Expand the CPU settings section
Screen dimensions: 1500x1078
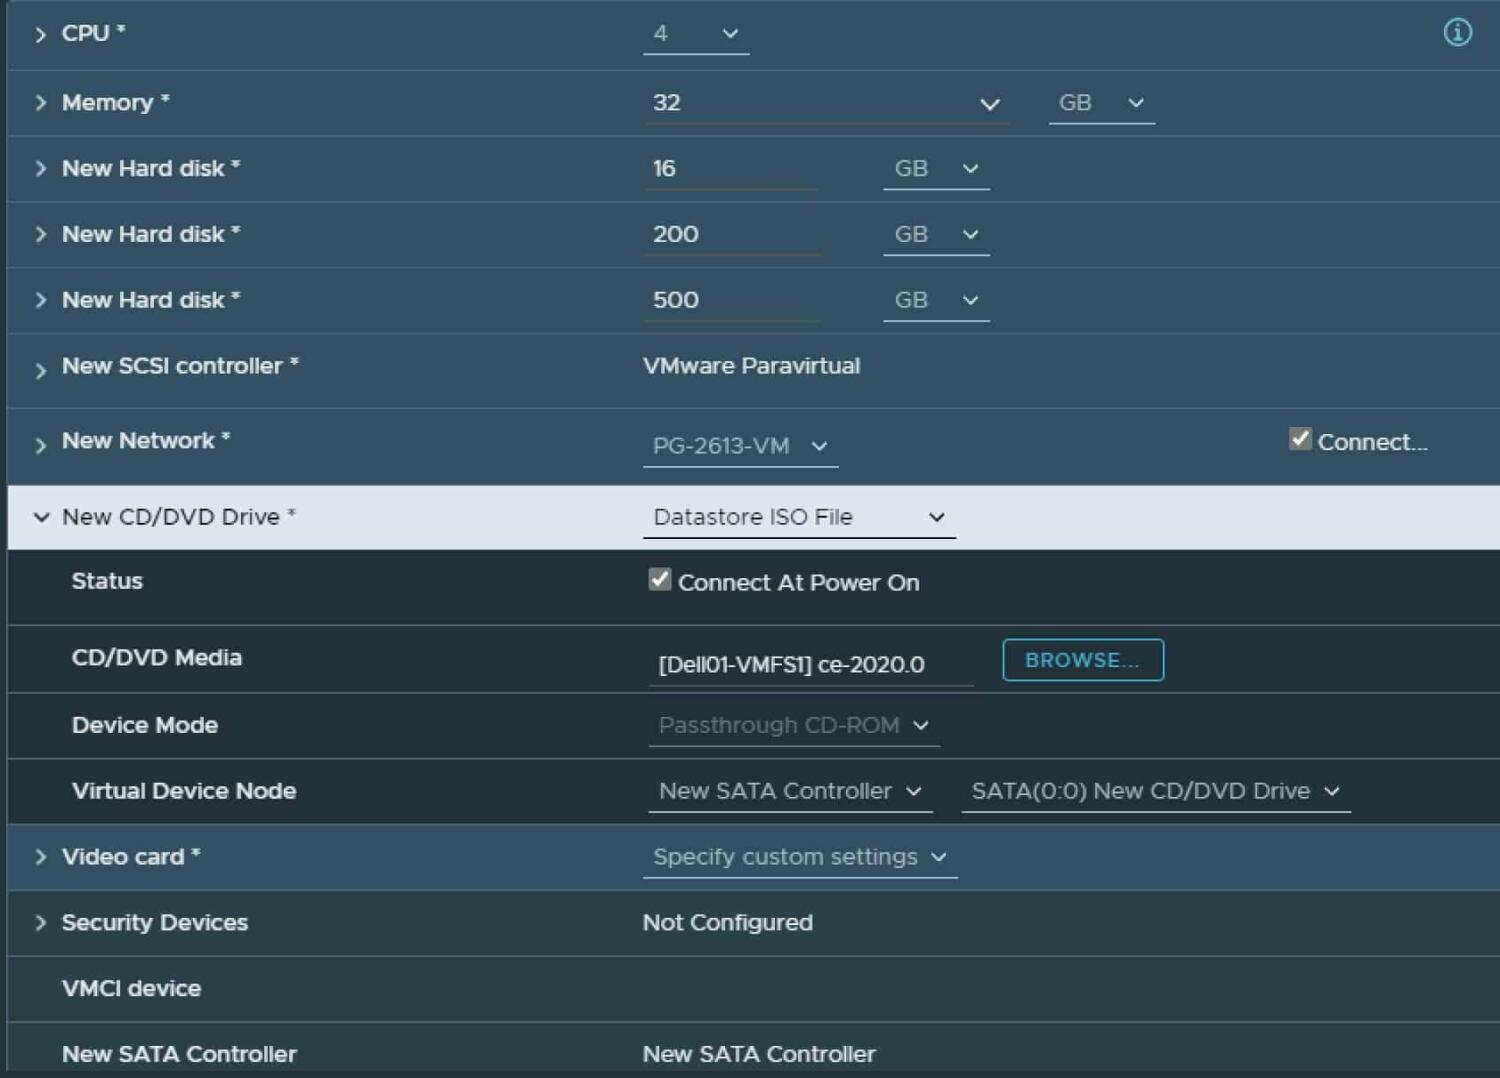coord(40,33)
